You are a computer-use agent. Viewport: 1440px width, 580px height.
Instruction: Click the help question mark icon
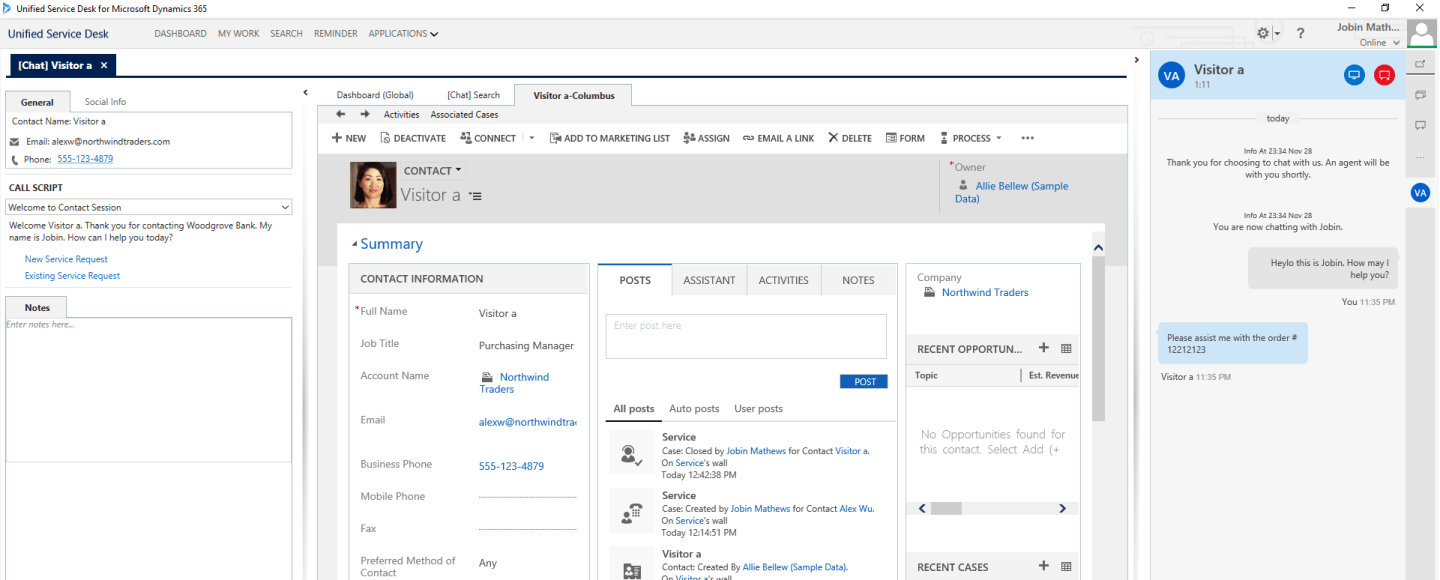(x=1300, y=33)
